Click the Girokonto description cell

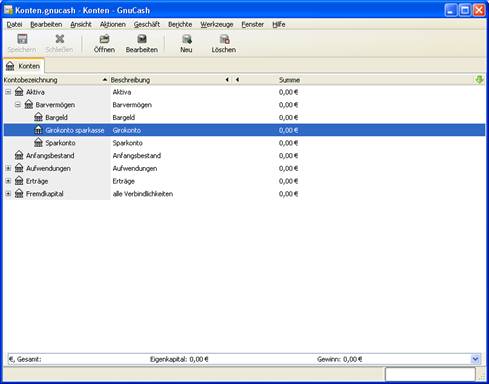click(127, 130)
